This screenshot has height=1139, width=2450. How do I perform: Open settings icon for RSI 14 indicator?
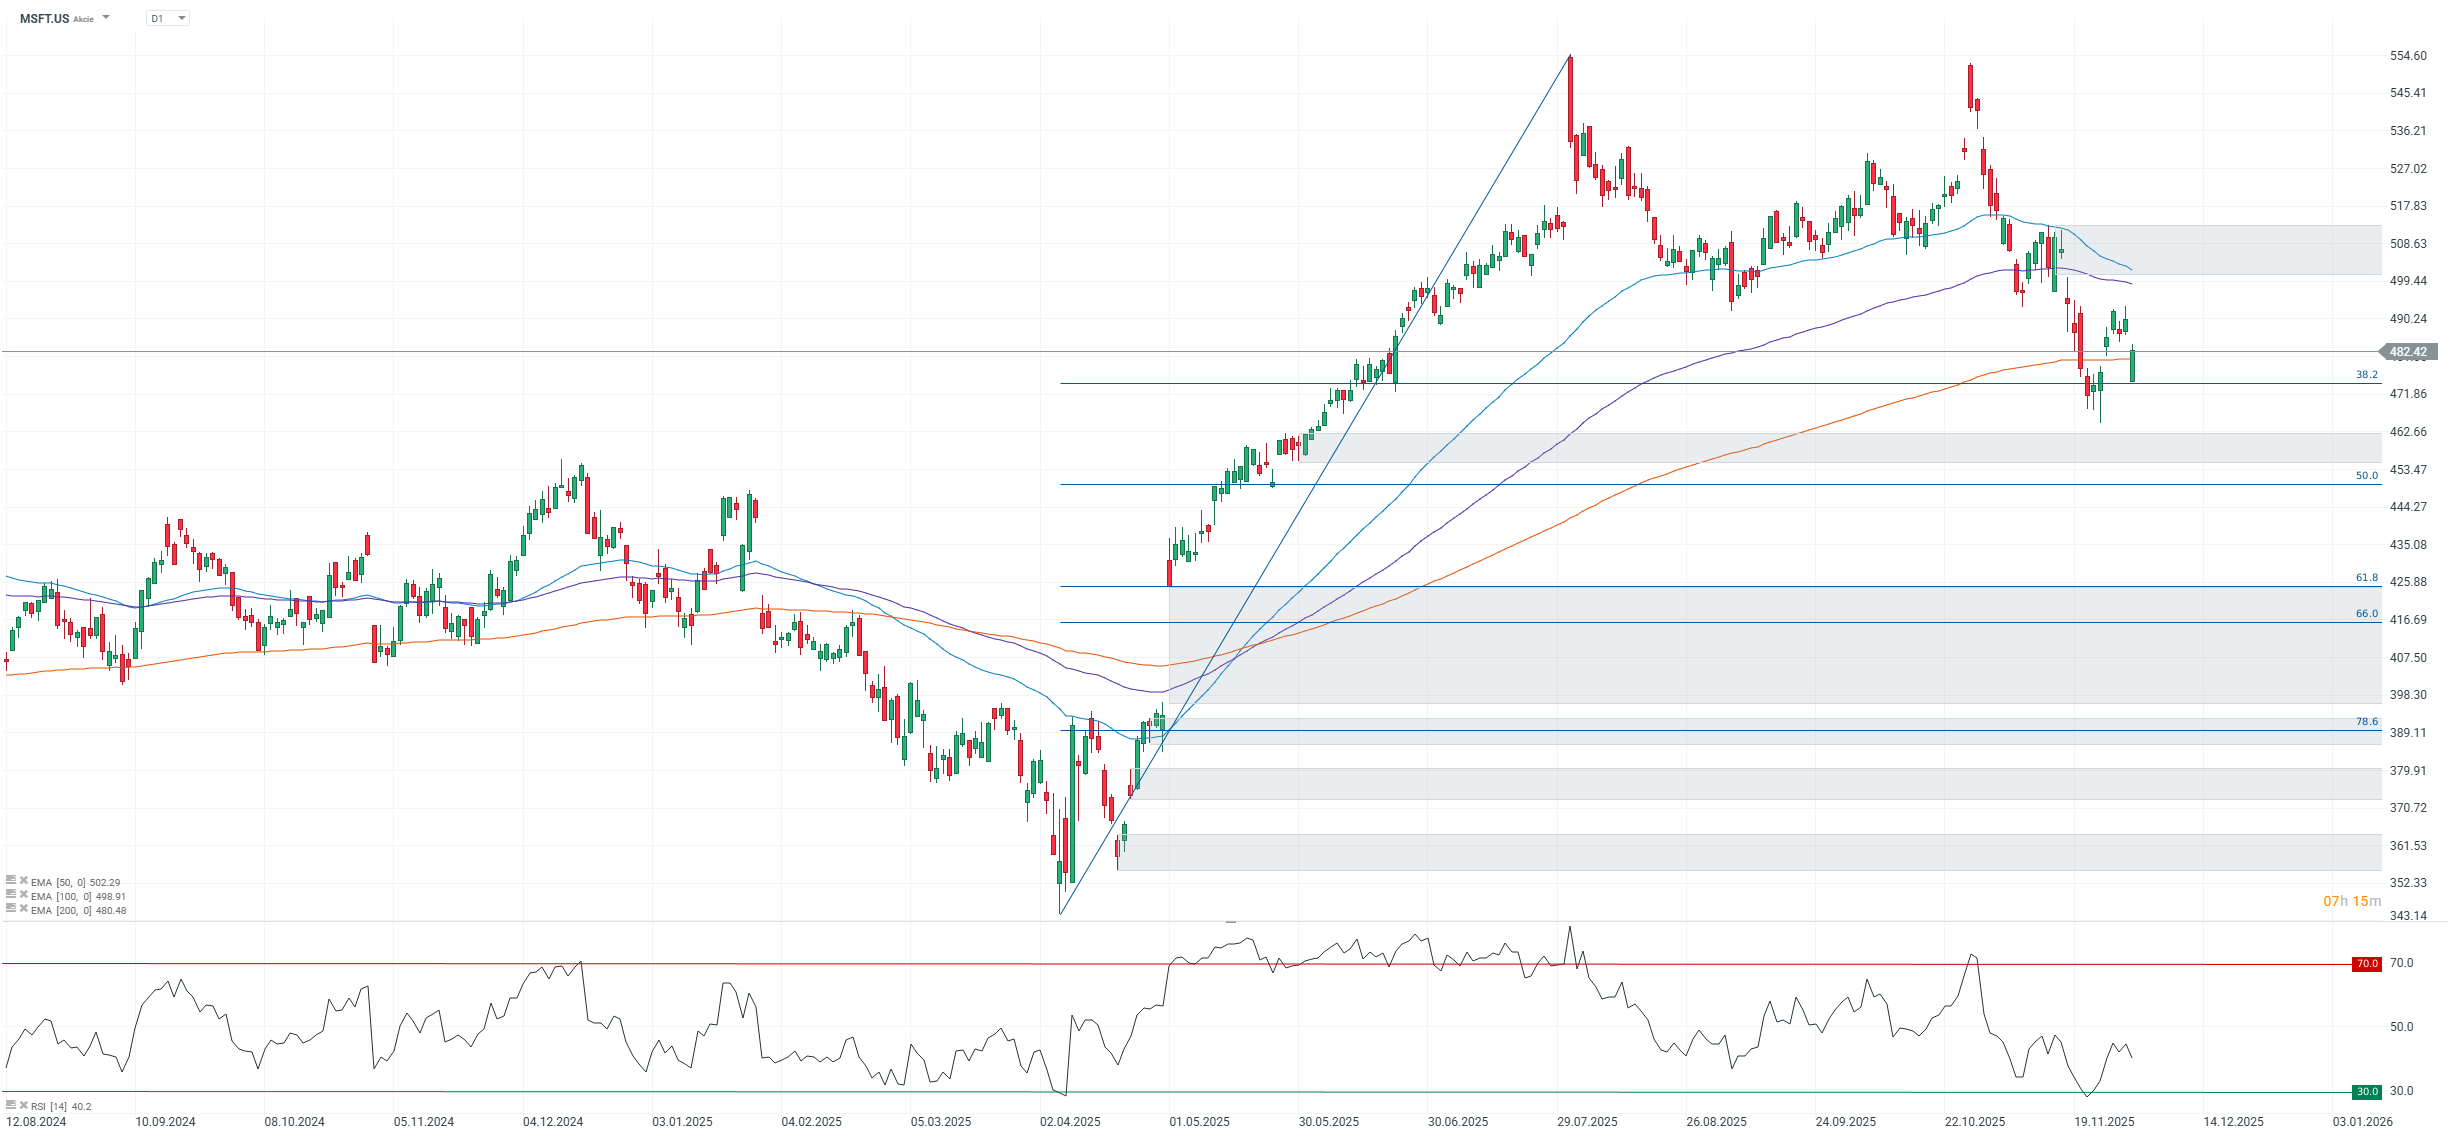point(11,1105)
